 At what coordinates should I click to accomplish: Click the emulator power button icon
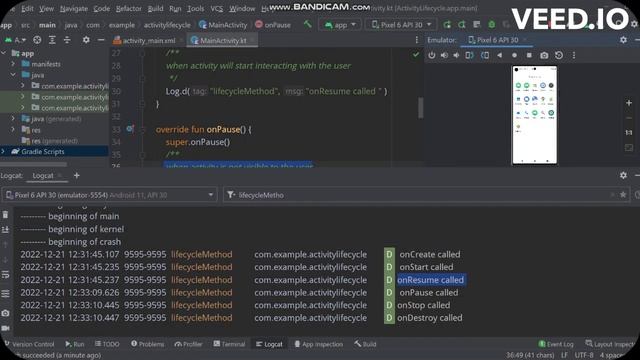(431, 55)
